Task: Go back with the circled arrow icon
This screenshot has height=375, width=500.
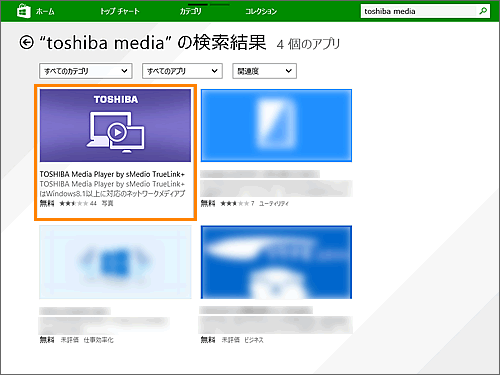Action: pyautogui.click(x=26, y=43)
